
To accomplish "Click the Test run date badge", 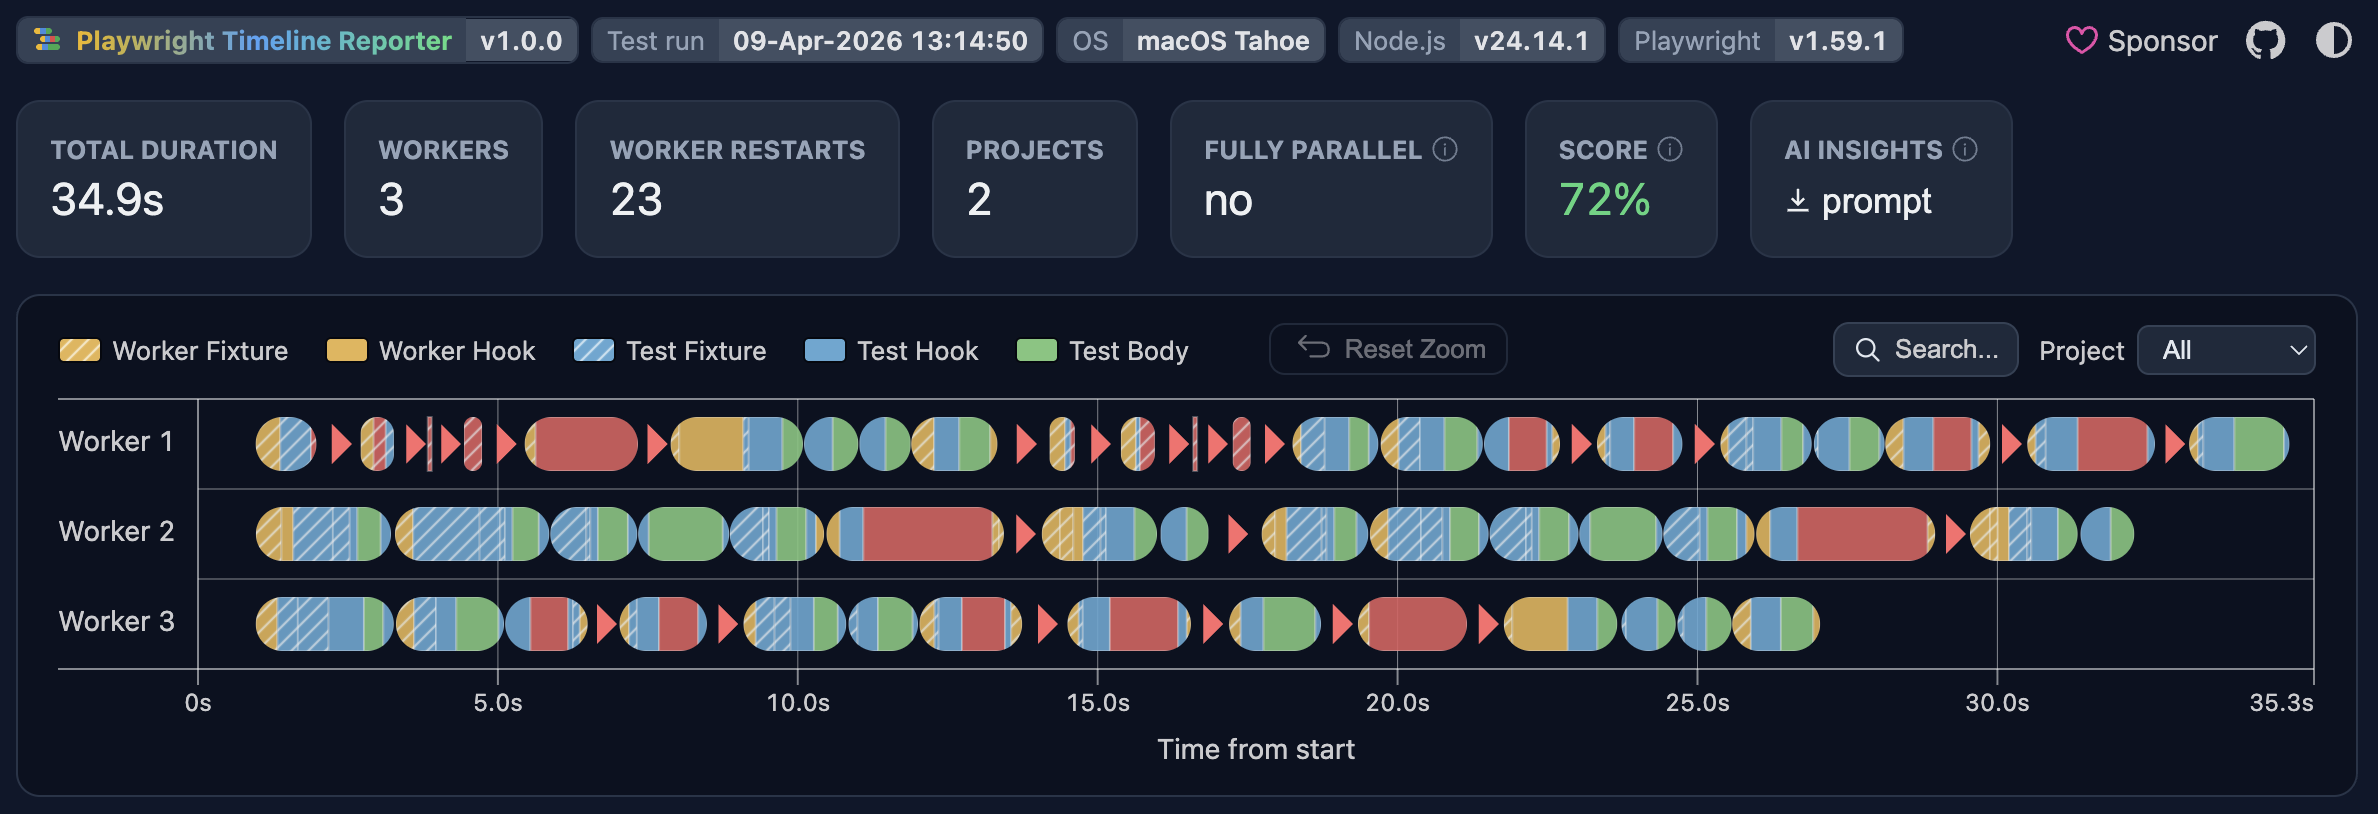I will (817, 41).
